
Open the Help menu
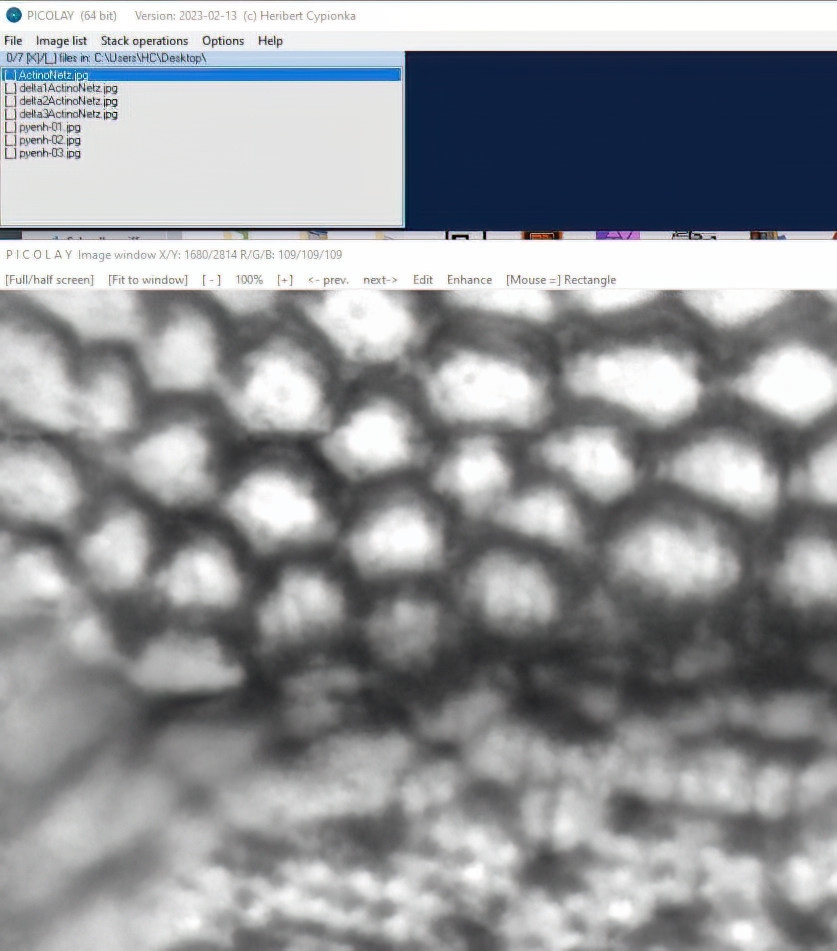pyautogui.click(x=270, y=41)
